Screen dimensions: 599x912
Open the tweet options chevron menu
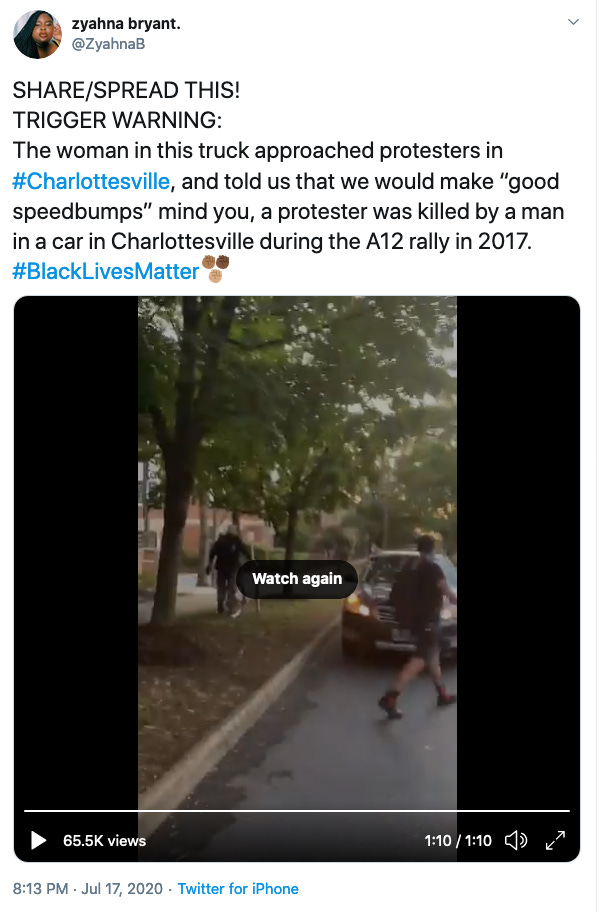point(573,22)
